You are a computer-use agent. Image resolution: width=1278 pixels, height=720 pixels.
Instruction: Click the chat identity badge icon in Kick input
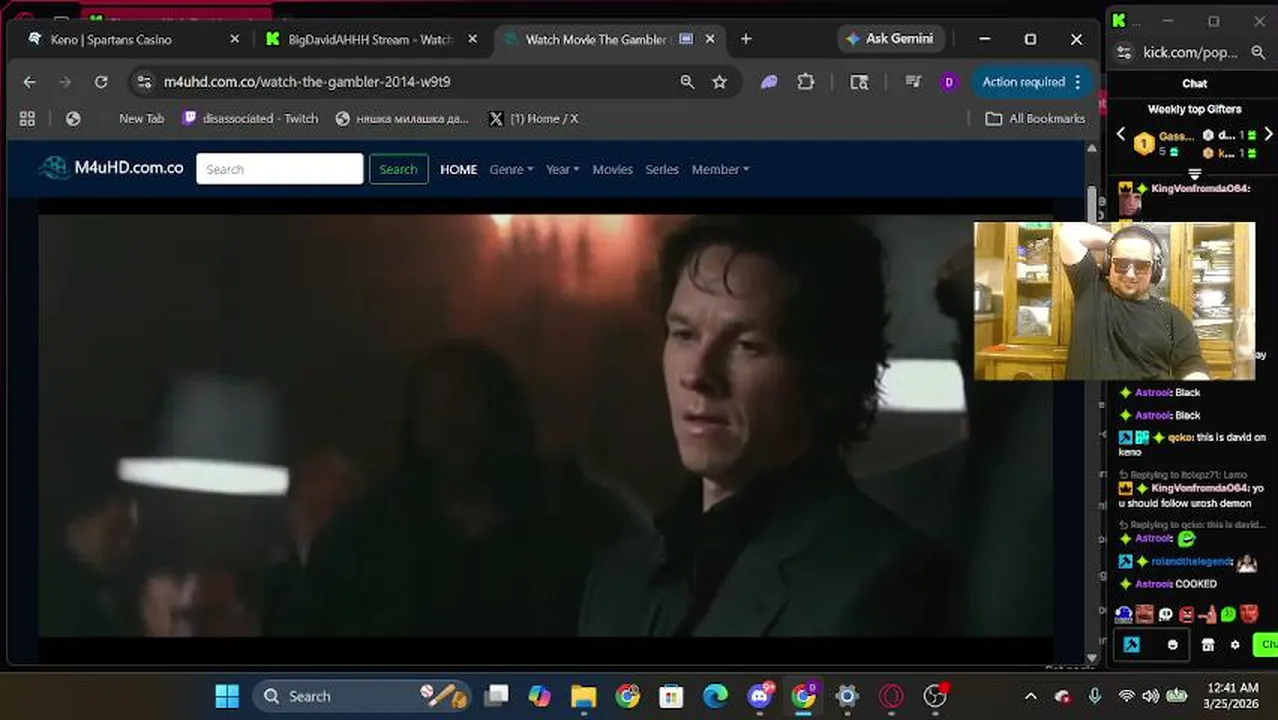pos(1131,645)
